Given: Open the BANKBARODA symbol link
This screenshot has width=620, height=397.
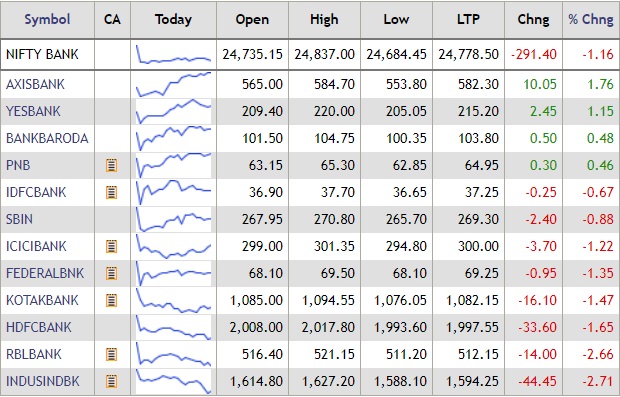Looking at the screenshot, I should (47, 138).
